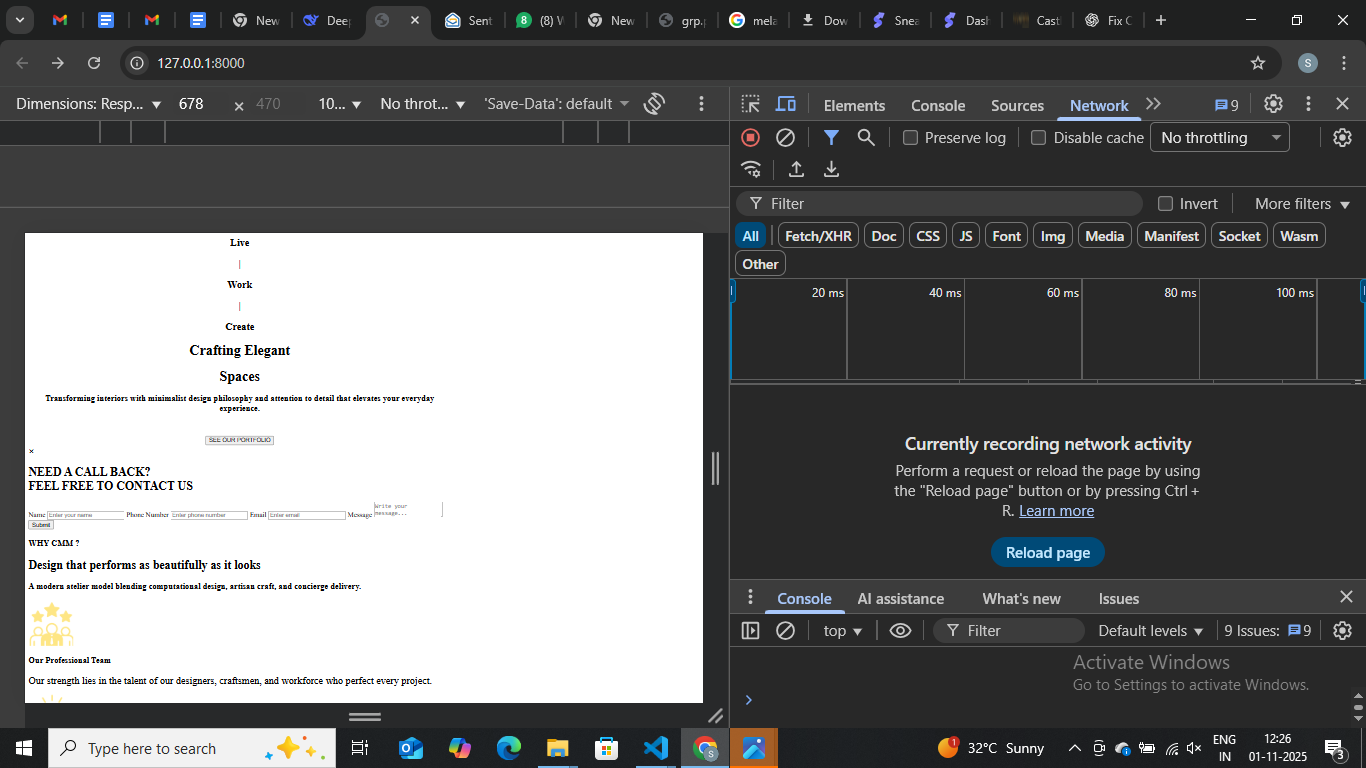Viewport: 1366px width, 768px height.
Task: Tick the Invert filter checkbox
Action: (1165, 204)
